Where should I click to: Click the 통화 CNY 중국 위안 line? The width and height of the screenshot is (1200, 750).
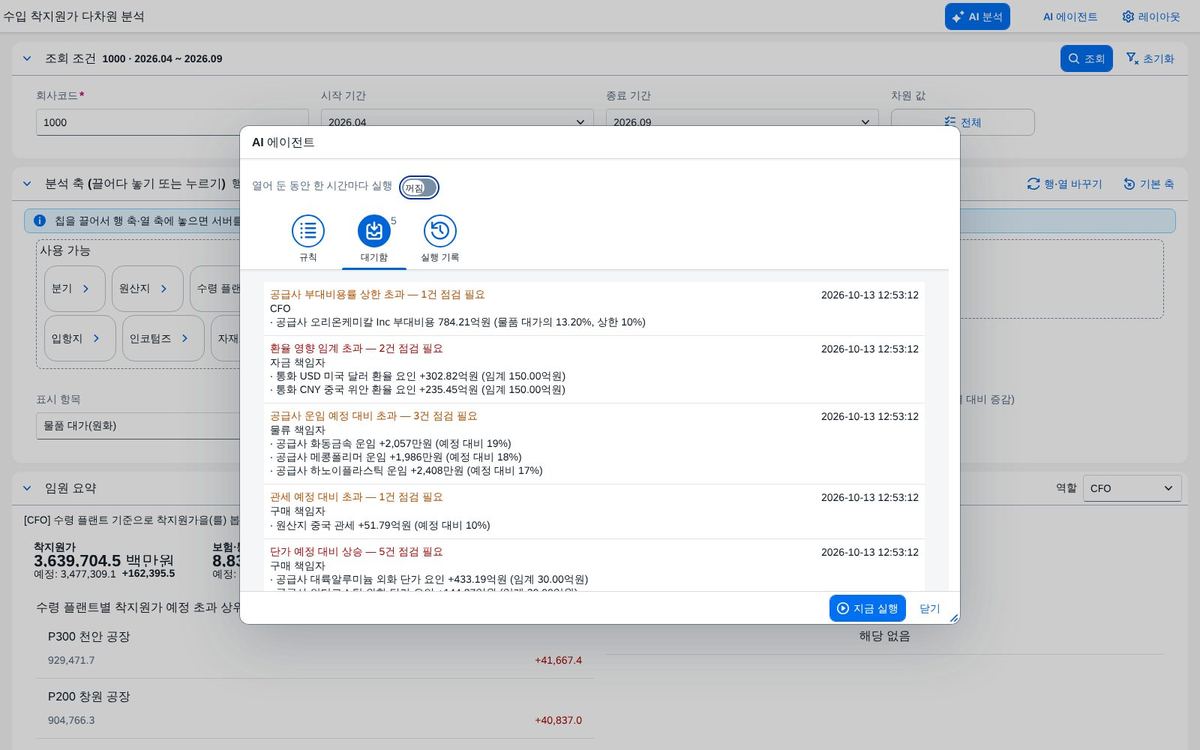[418, 390]
